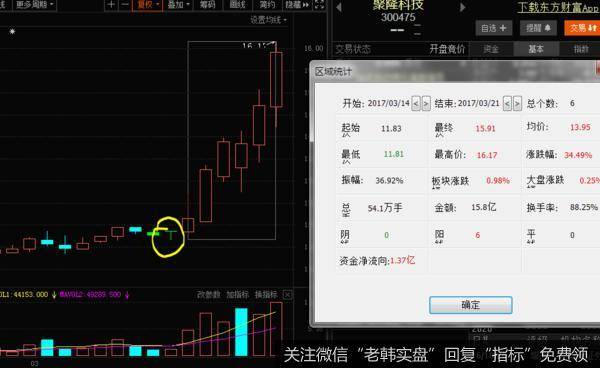This screenshot has height=368, width=600.
Task: Confirm dialog with 确定 button
Action: [x=470, y=305]
